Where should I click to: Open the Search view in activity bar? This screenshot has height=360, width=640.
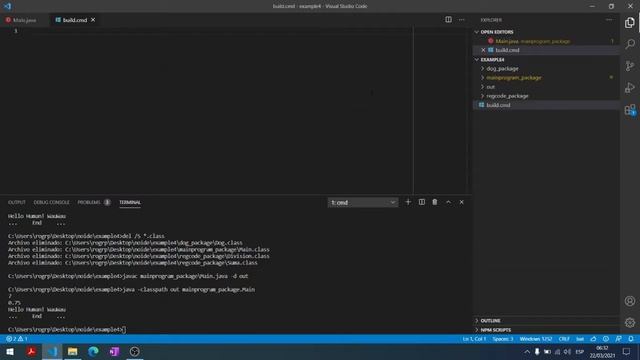click(630, 44)
